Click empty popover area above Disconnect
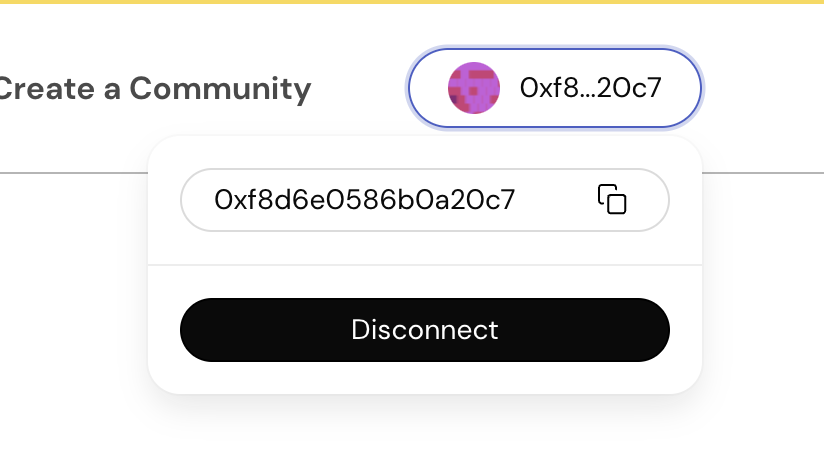The image size is (824, 452). (425, 281)
